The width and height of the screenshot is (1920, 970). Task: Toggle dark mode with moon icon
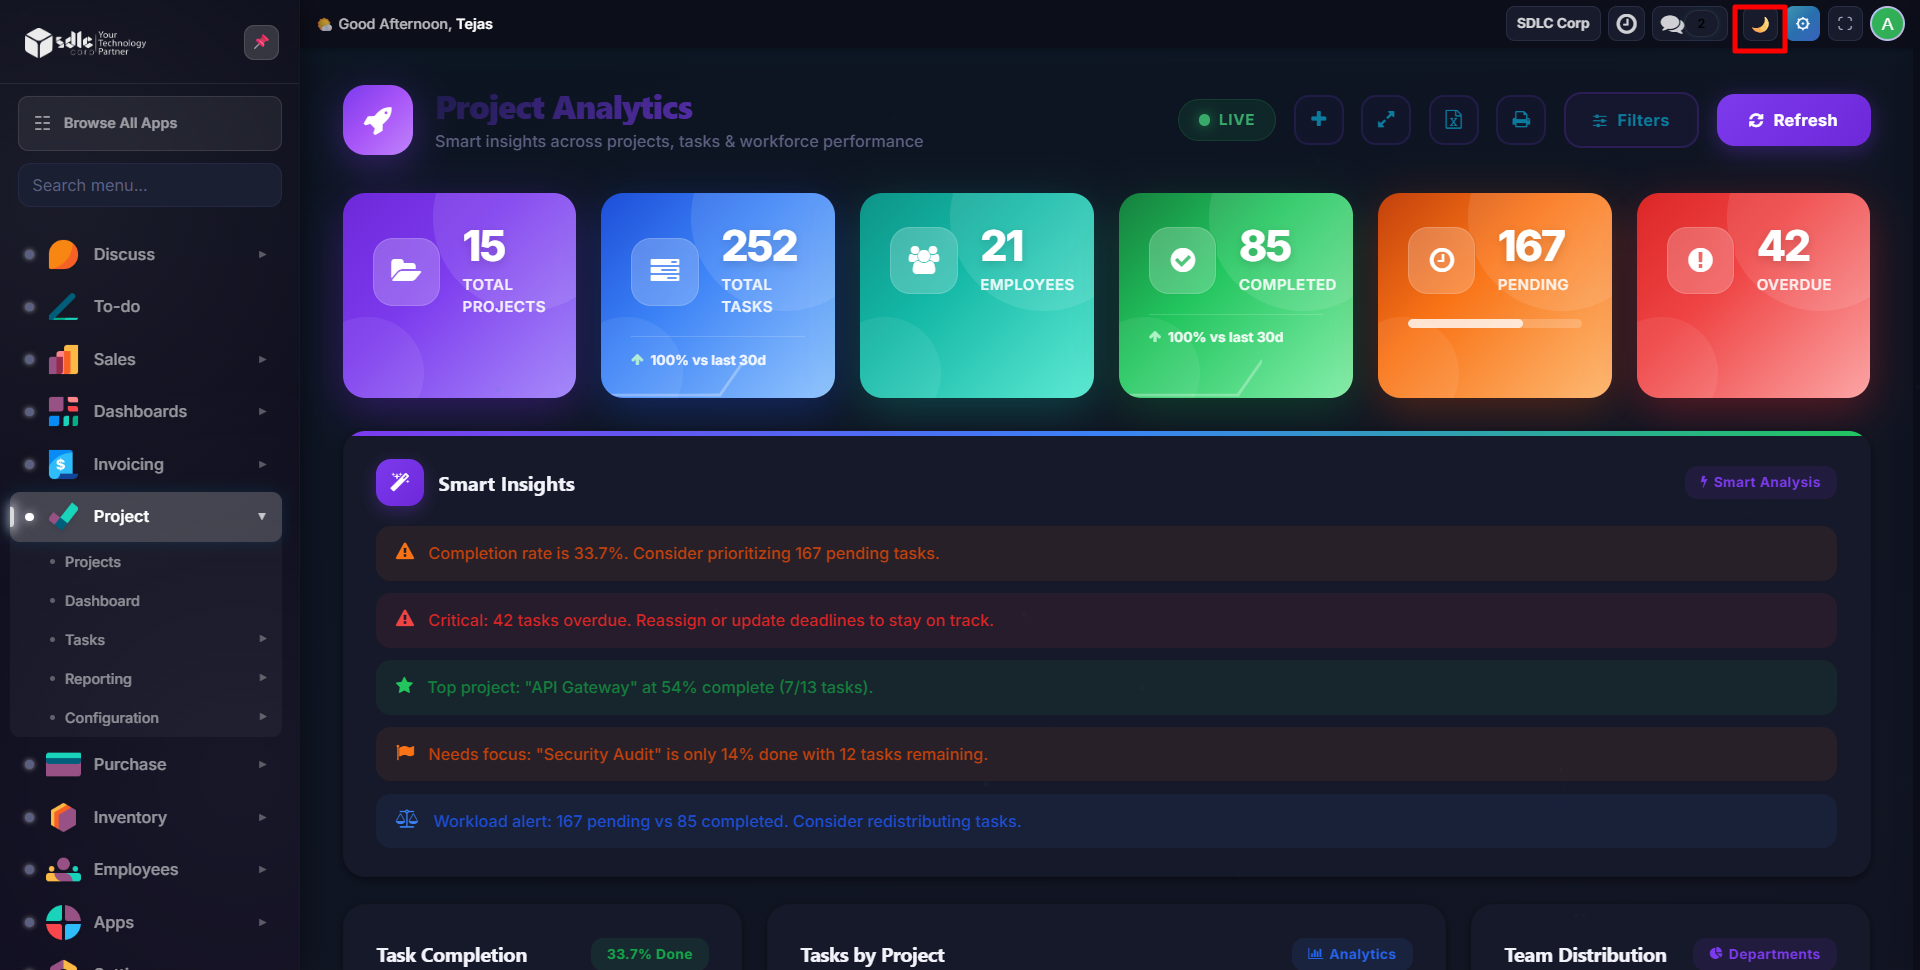coord(1760,25)
